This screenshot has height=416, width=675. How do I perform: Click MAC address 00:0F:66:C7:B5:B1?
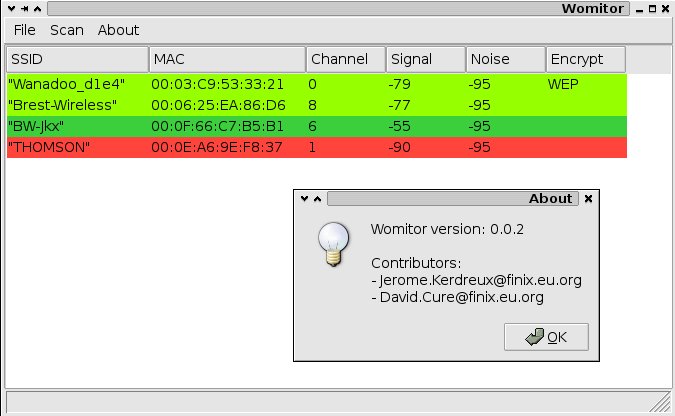pos(217,127)
